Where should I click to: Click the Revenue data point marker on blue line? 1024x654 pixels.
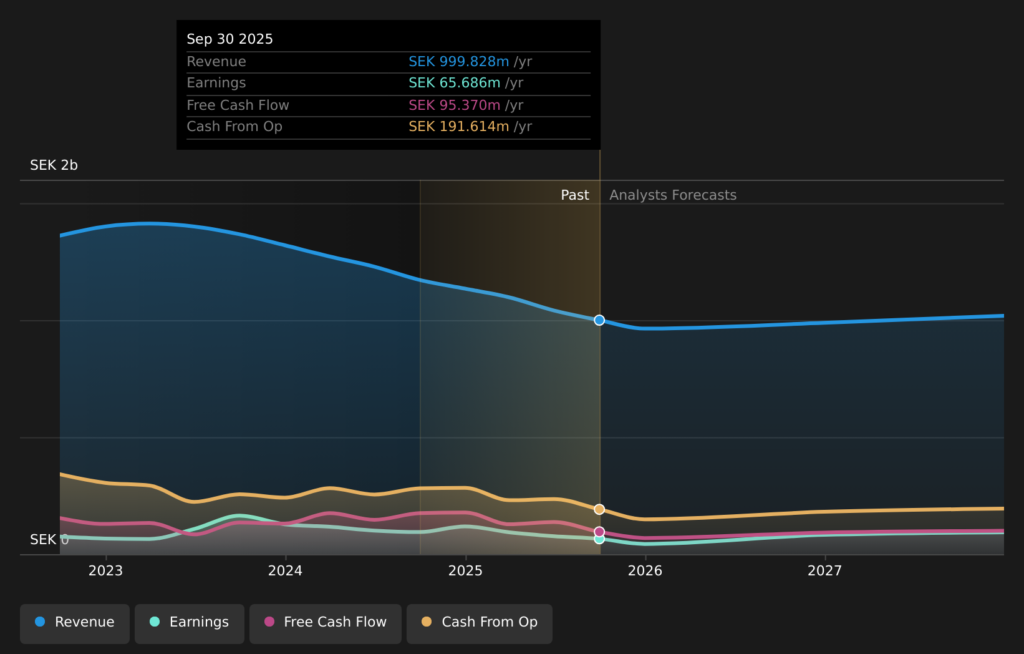click(599, 320)
